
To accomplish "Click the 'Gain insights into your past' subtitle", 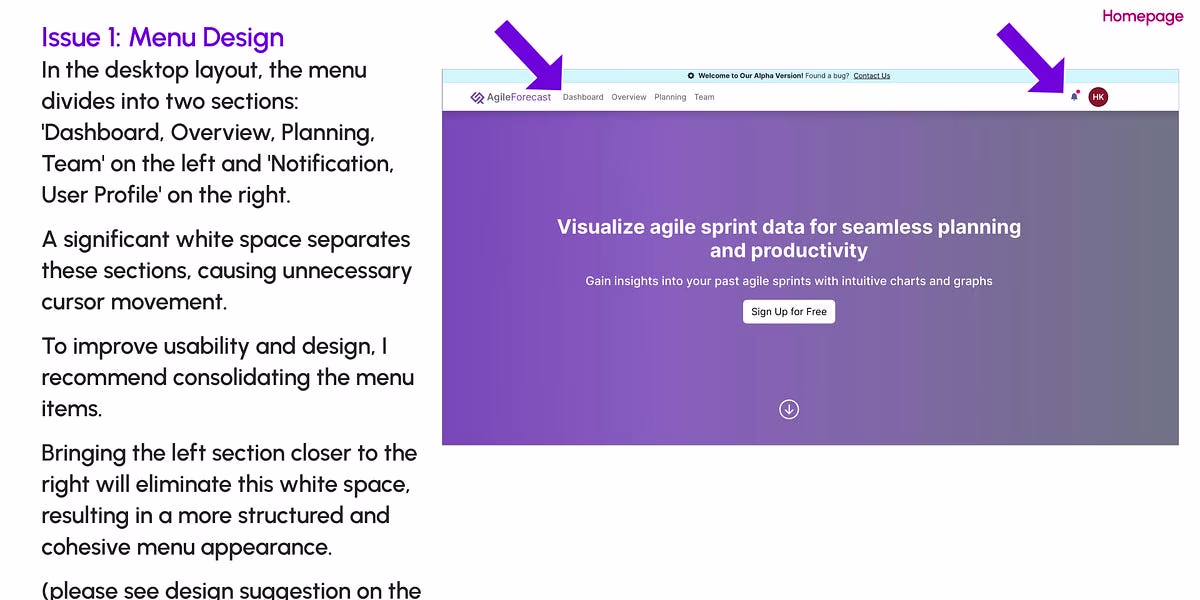I will coord(789,281).
